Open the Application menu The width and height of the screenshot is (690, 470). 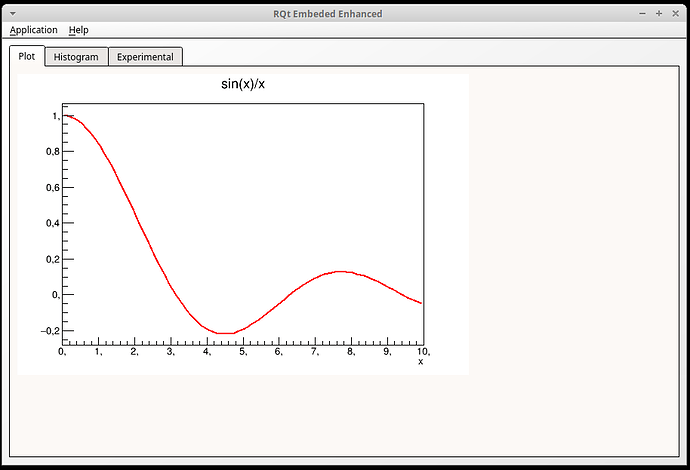pos(34,30)
